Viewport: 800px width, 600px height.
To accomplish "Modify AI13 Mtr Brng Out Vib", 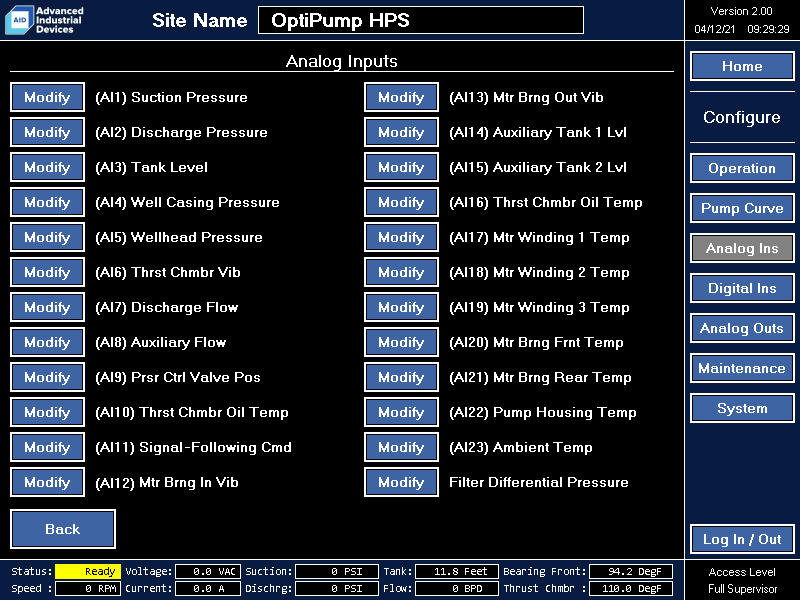I will point(401,97).
